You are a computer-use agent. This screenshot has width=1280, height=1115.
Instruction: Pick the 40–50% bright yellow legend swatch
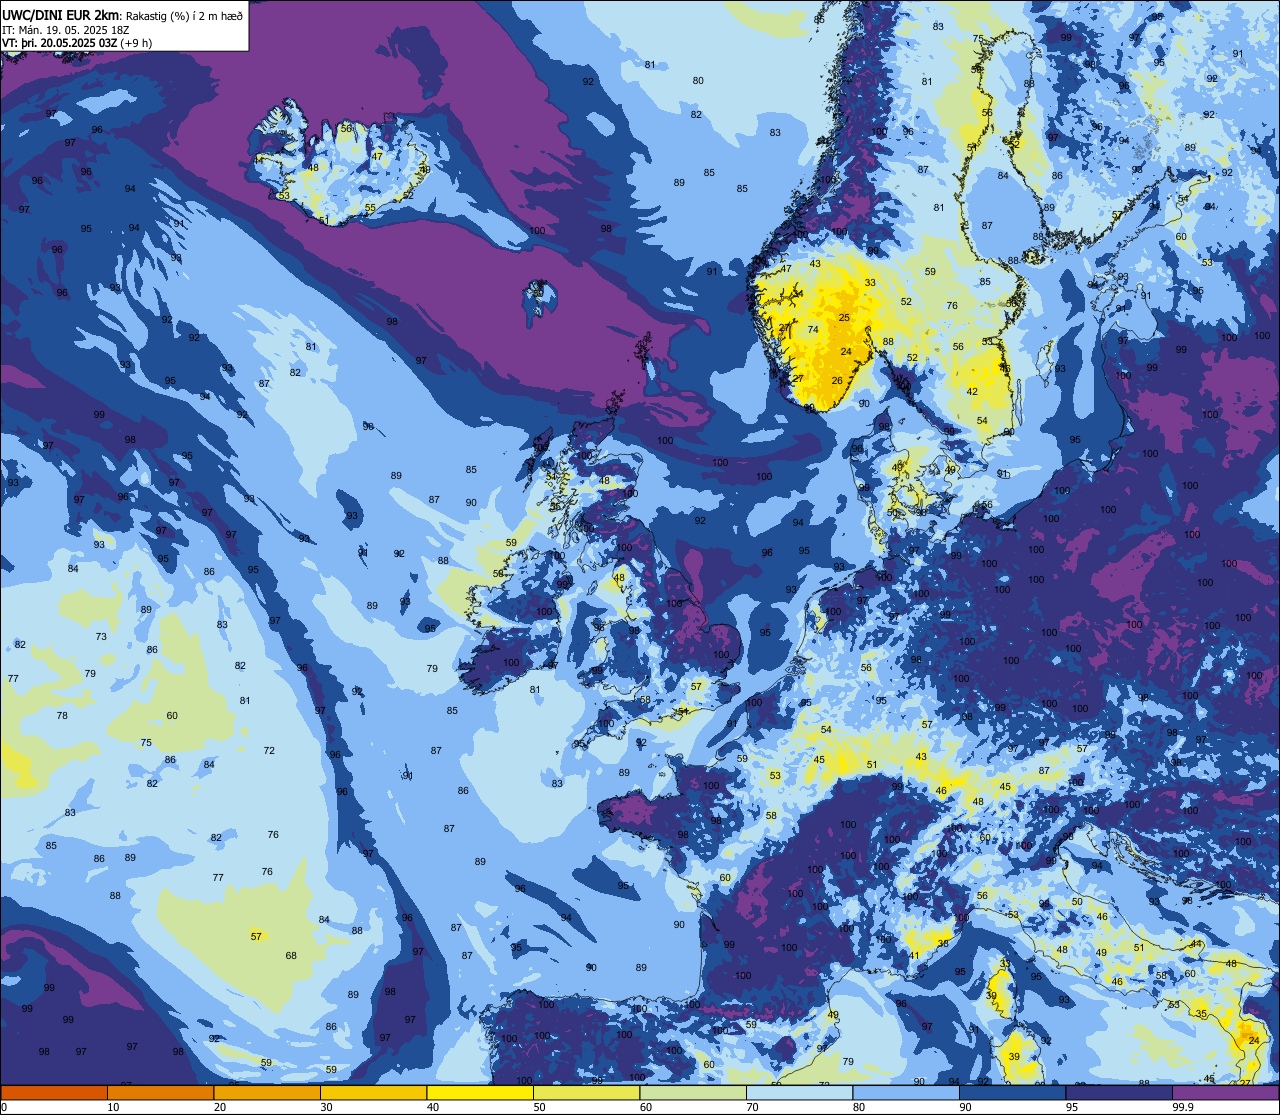coord(480,1092)
